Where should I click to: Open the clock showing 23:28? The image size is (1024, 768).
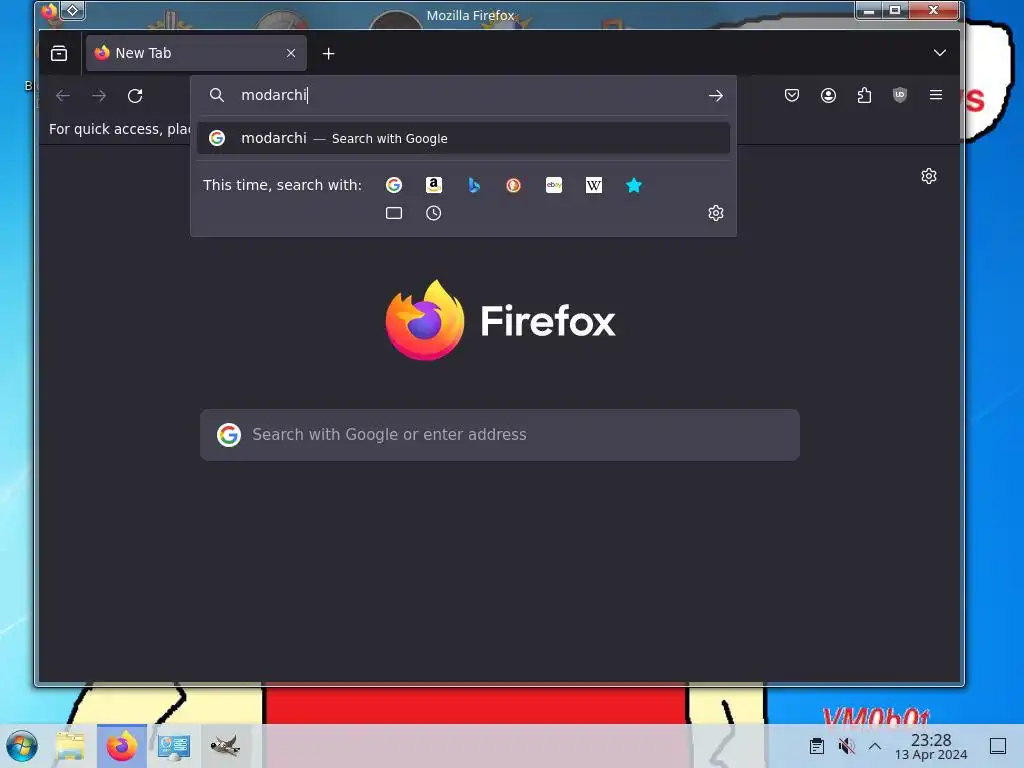pos(931,746)
